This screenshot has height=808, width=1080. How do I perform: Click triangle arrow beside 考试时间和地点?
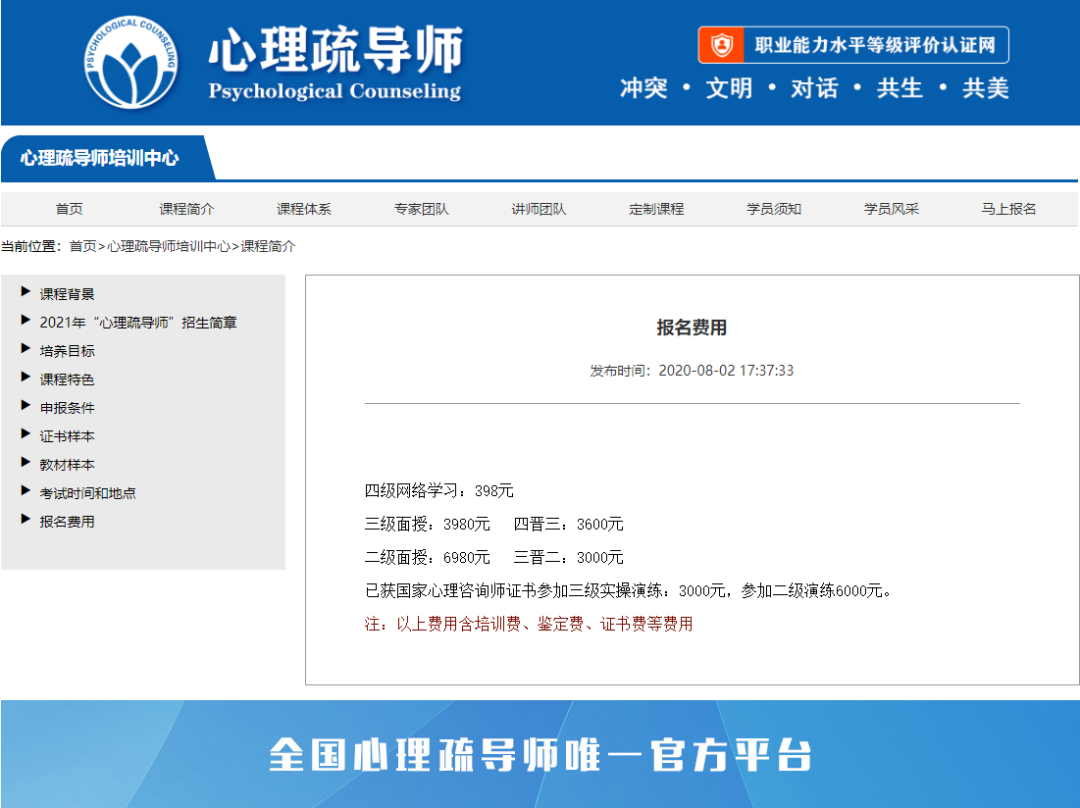click(25, 490)
